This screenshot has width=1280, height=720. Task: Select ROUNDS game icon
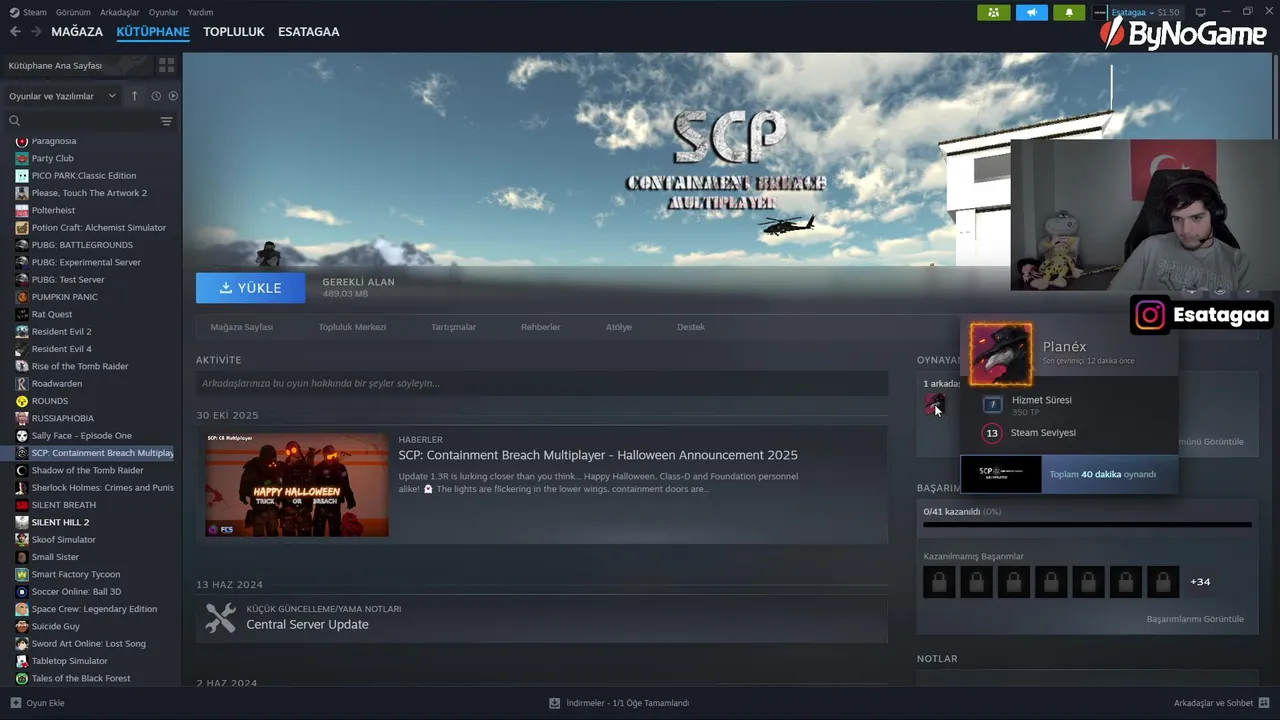coord(22,401)
